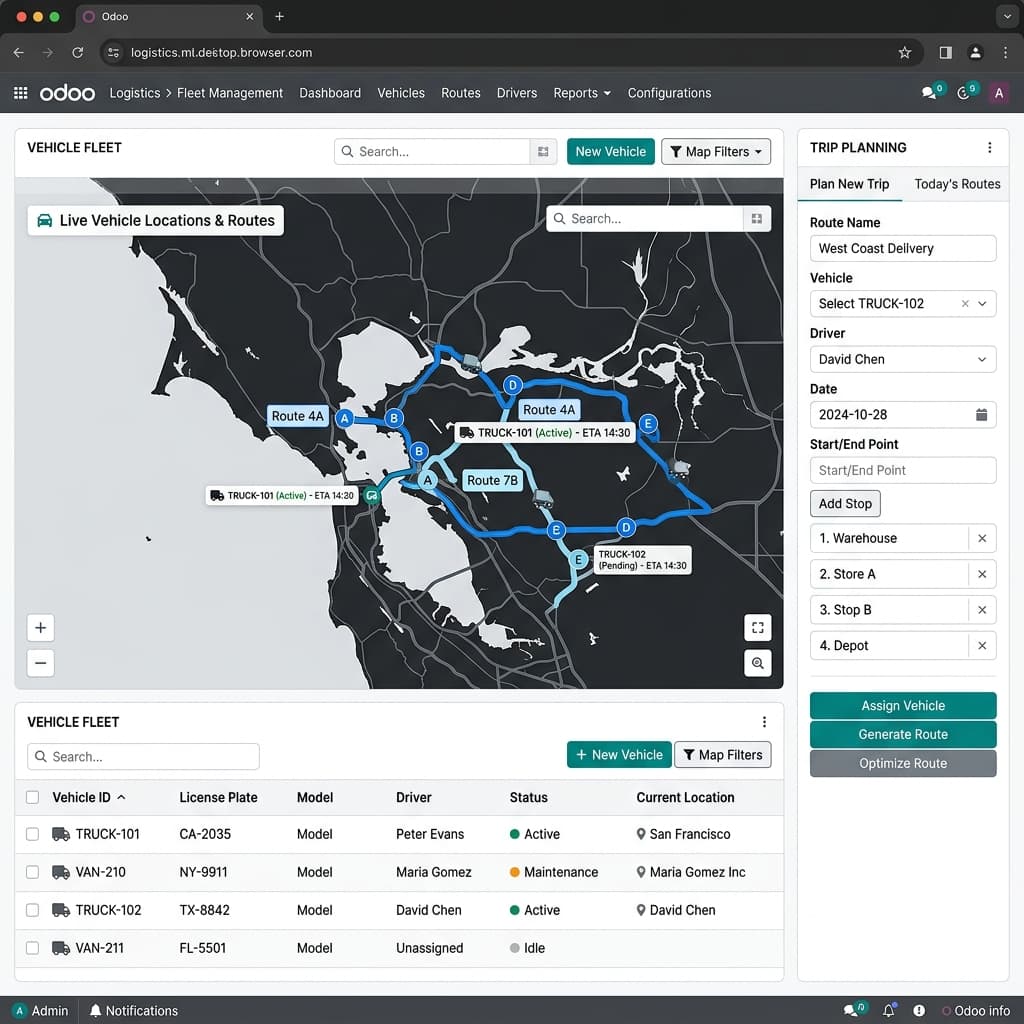Click the Route Name input field

tap(903, 248)
